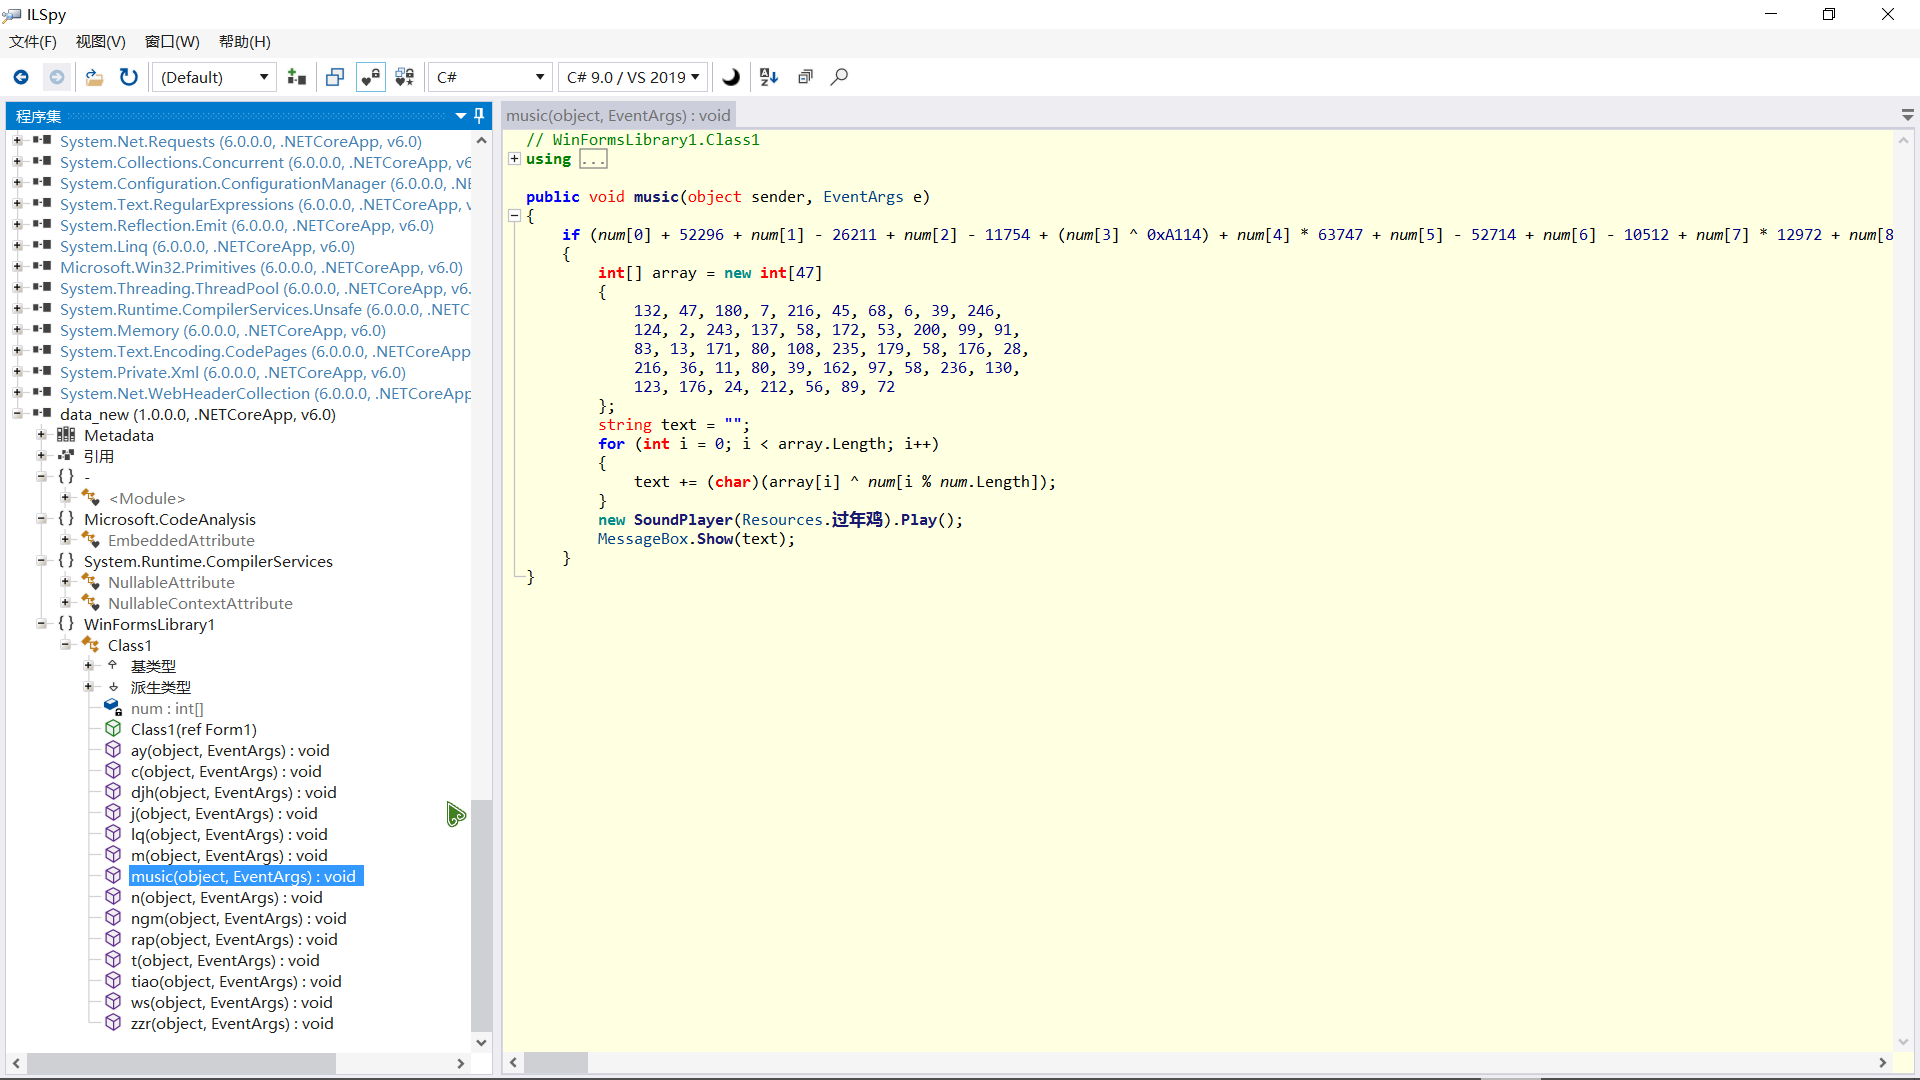Click class icon beside NullableAttribute

(x=90, y=582)
